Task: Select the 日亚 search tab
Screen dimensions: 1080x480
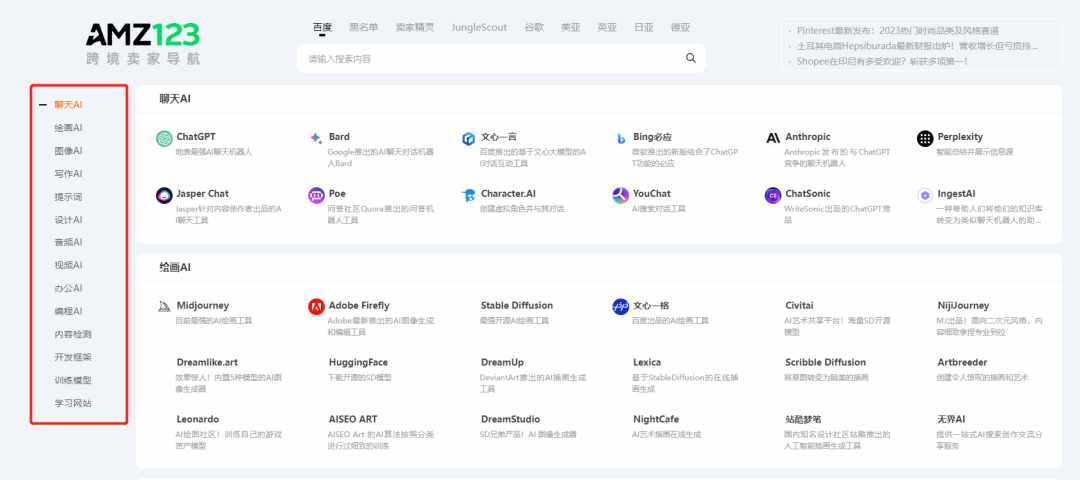Action: point(644,28)
